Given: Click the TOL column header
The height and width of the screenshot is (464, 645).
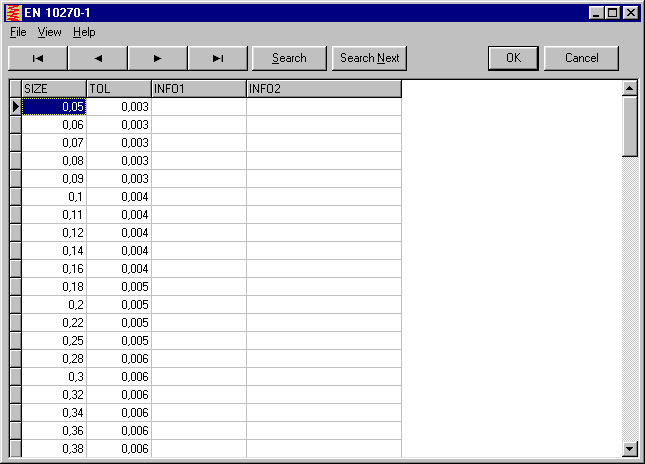Looking at the screenshot, I should [119, 89].
